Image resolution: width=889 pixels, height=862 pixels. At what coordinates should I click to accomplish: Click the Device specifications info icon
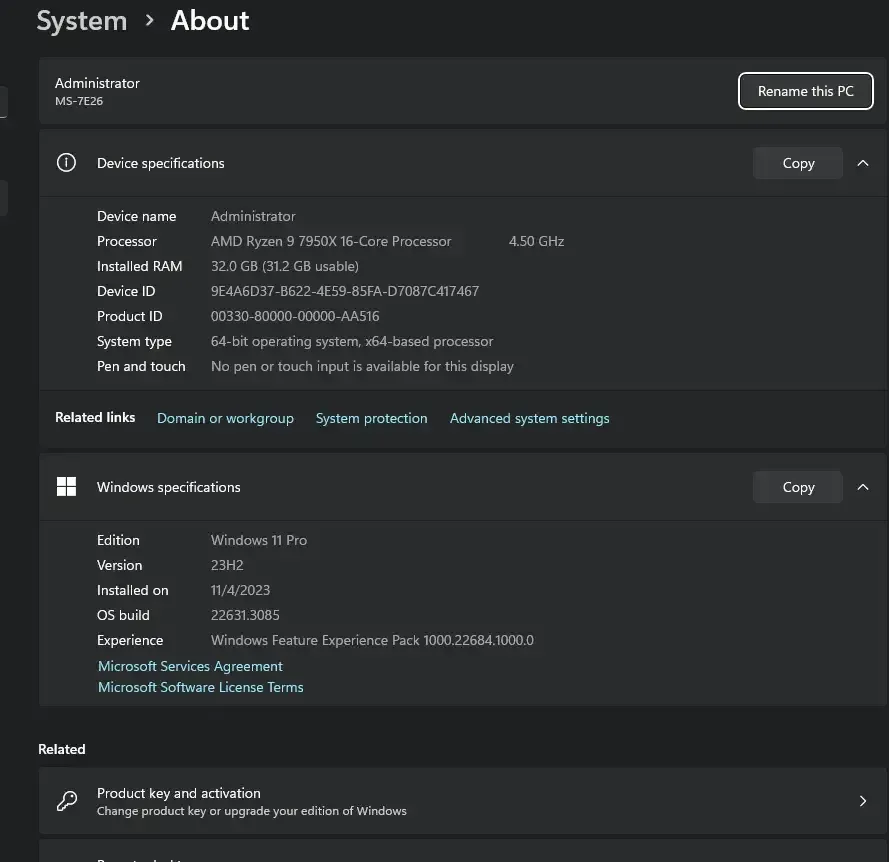click(66, 163)
